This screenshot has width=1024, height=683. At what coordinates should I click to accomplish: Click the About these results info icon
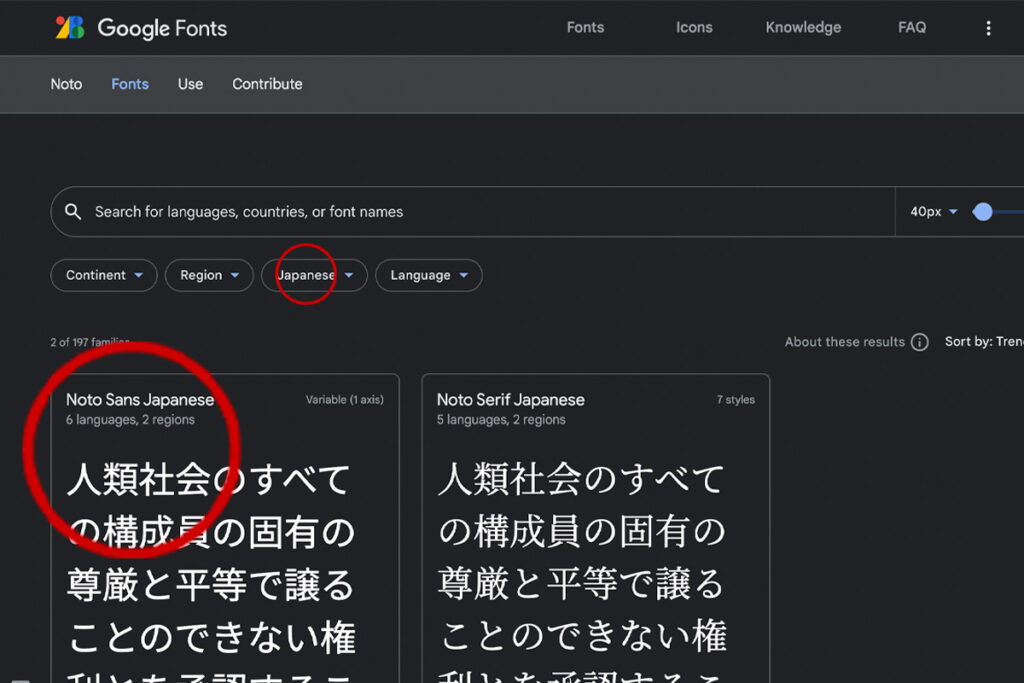(920, 342)
